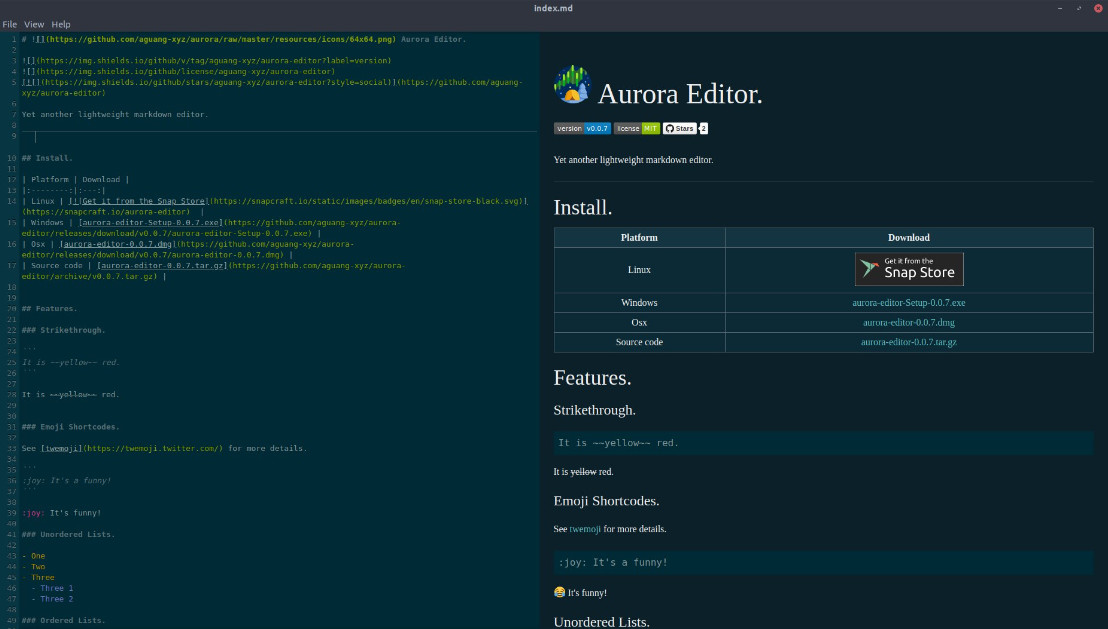Click the 'Emoji Shortcodes.' heading in the preview
This screenshot has width=1108, height=629.
pos(607,501)
